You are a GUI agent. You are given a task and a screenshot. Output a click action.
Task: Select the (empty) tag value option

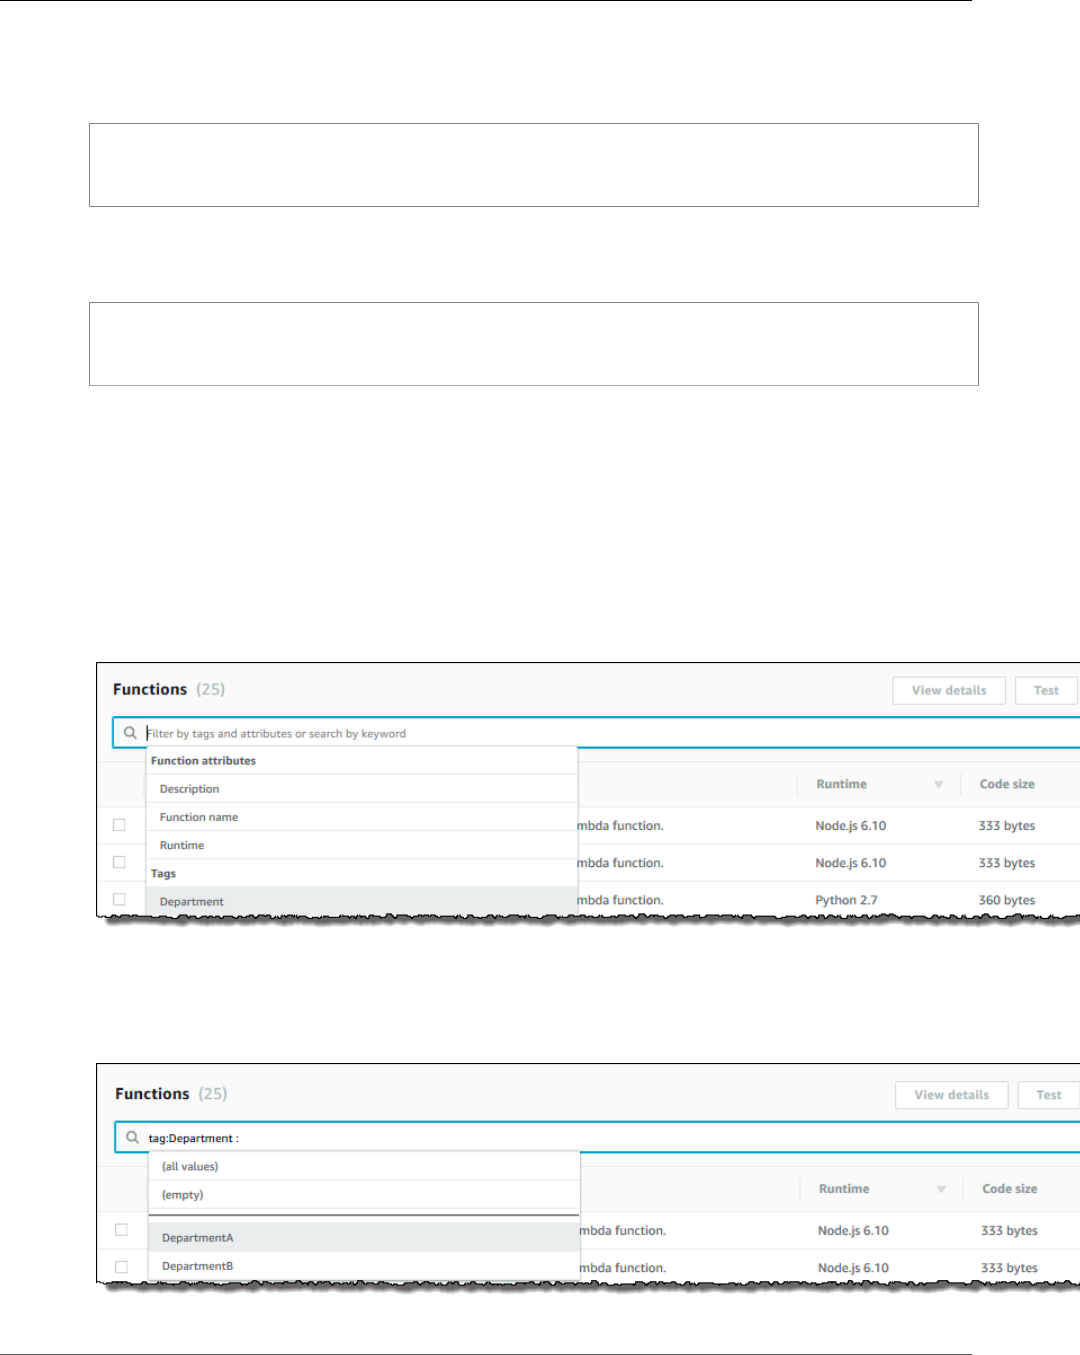[x=364, y=1194]
